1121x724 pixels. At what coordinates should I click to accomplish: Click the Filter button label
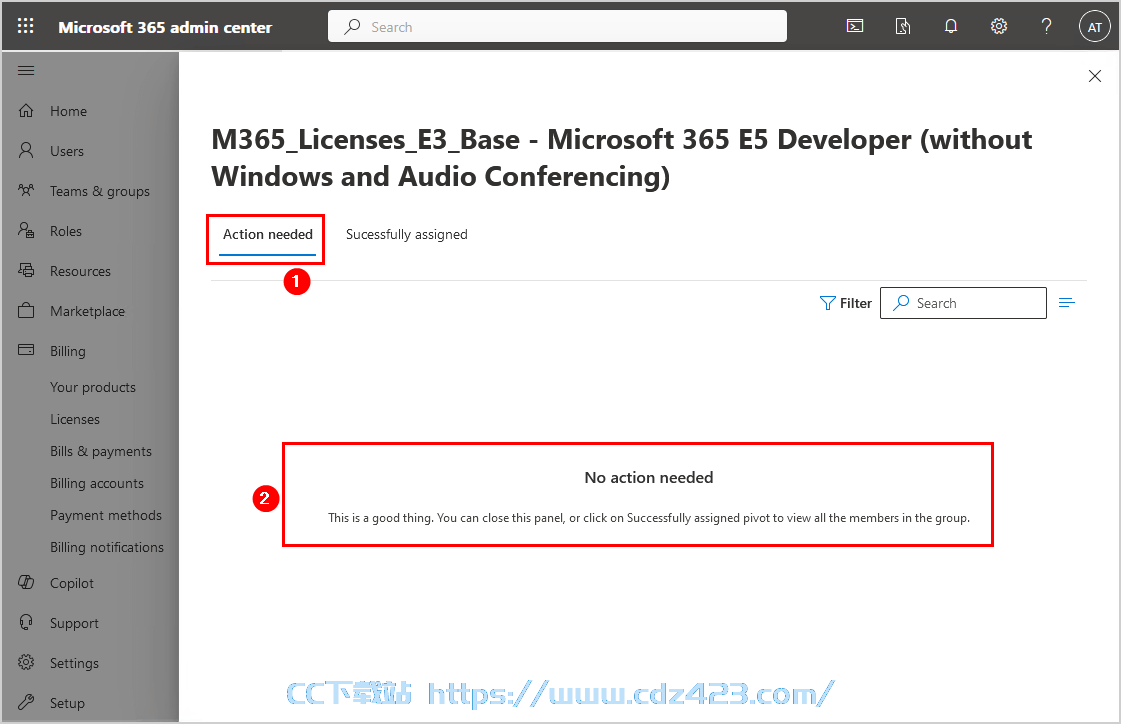point(855,303)
